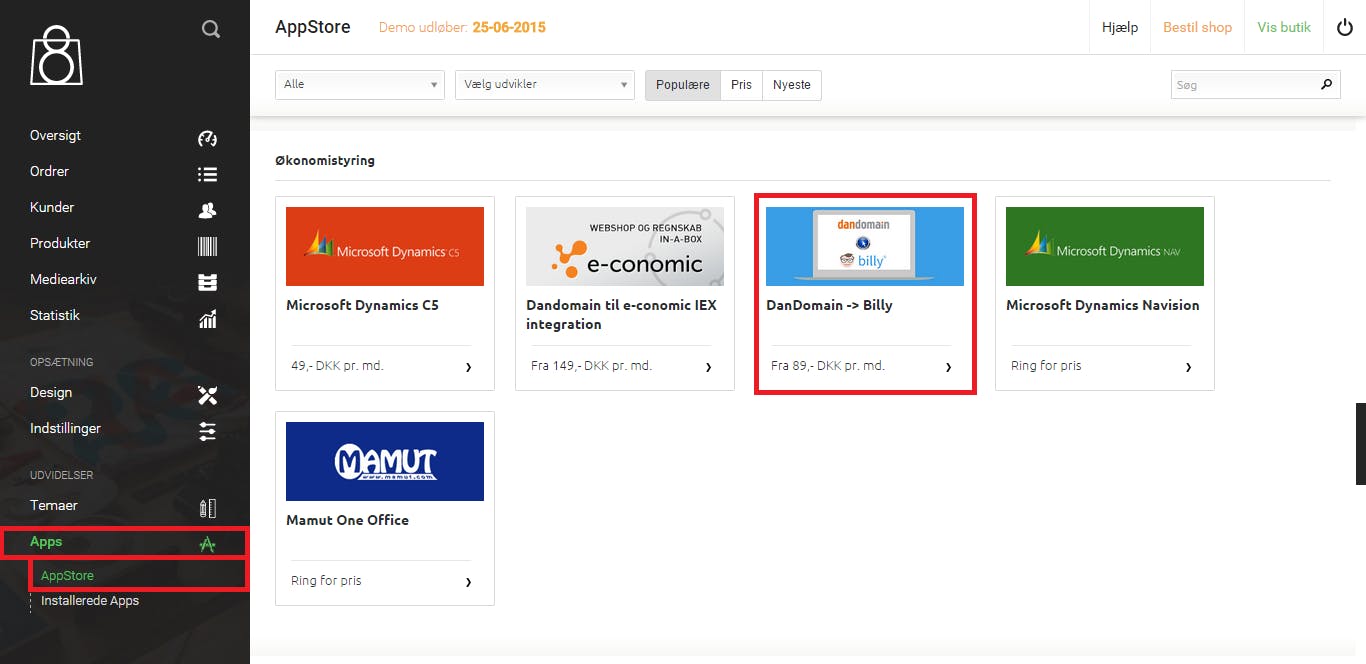The width and height of the screenshot is (1366, 664).
Task: Click the arrow next to Fra 149,- DKK
Action: click(708, 367)
